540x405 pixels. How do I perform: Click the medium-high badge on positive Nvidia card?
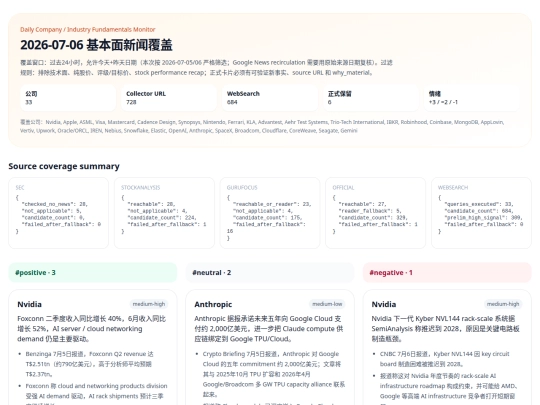click(149, 304)
